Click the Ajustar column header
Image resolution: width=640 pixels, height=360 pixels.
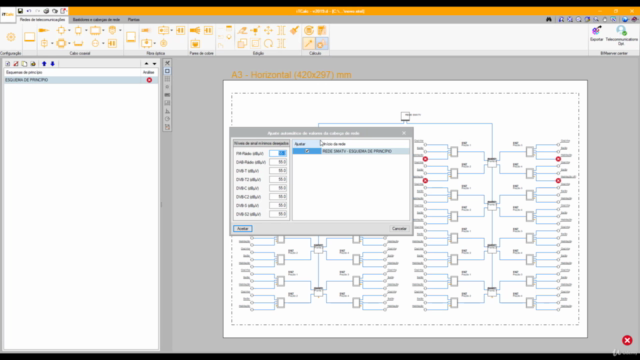pyautogui.click(x=307, y=144)
